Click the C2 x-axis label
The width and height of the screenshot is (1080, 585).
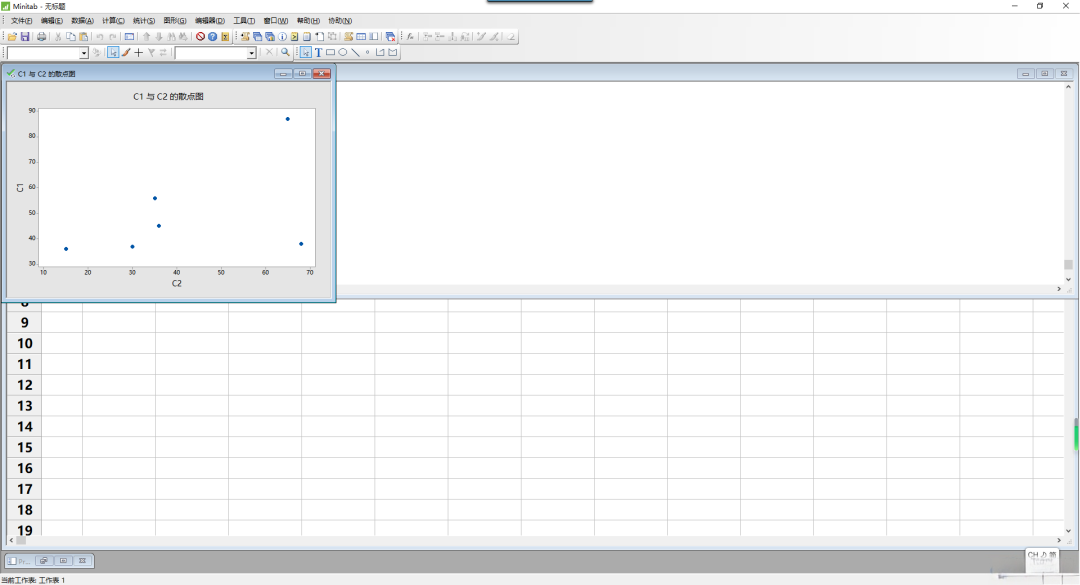pyautogui.click(x=177, y=283)
